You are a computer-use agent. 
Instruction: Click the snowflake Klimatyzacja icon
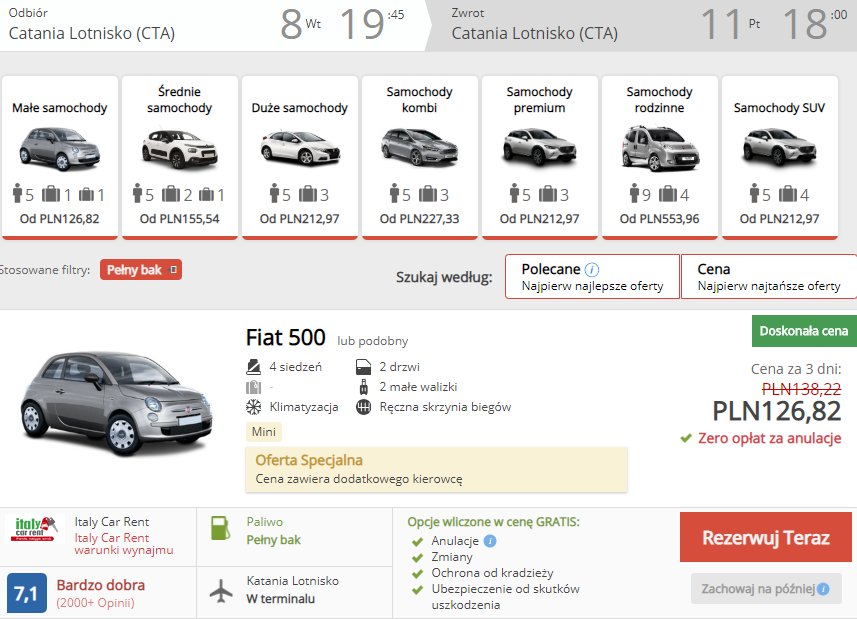coord(253,407)
